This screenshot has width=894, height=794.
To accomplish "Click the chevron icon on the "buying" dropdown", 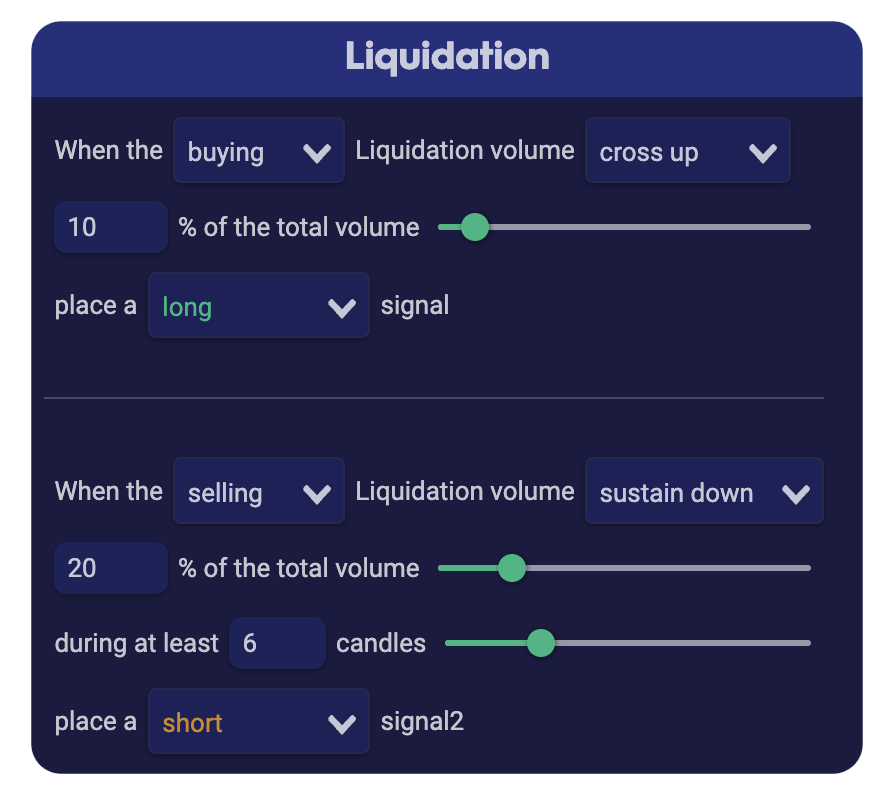I will coord(318,151).
